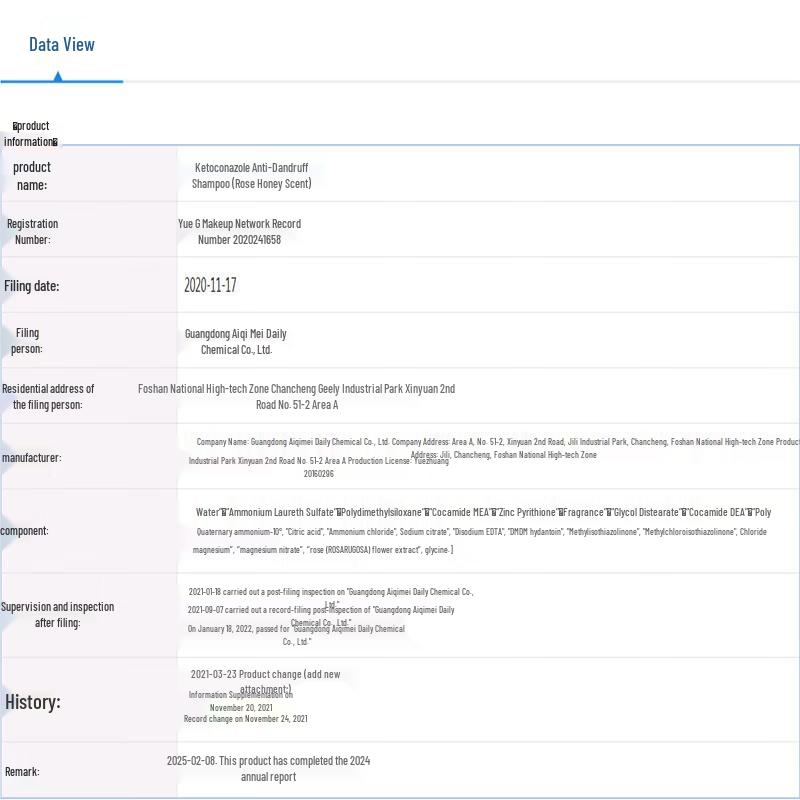This screenshot has width=800, height=800.
Task: Click the Filing person label
Action: click(27, 341)
